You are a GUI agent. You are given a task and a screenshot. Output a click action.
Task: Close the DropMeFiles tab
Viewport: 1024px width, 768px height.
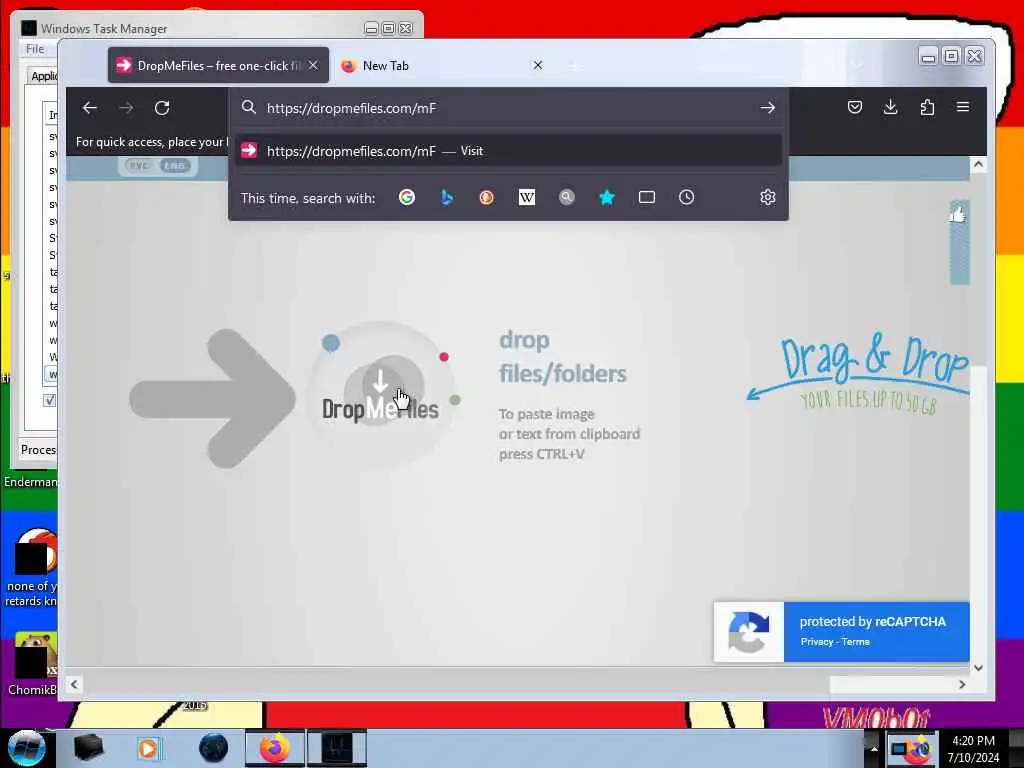pyautogui.click(x=313, y=65)
